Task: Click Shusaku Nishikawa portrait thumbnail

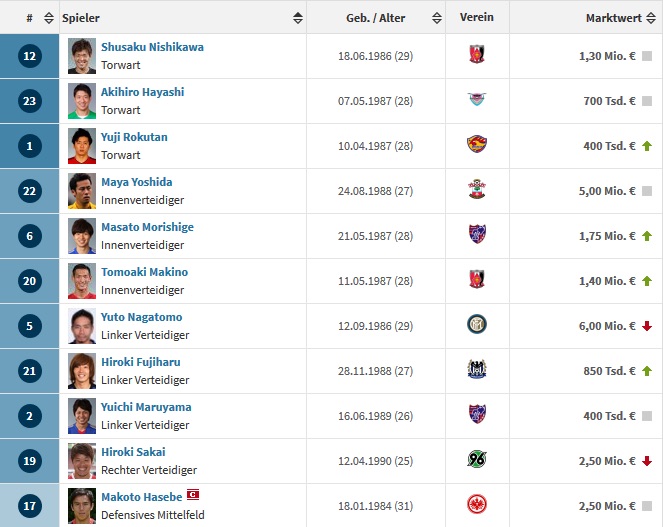Action: click(82, 56)
